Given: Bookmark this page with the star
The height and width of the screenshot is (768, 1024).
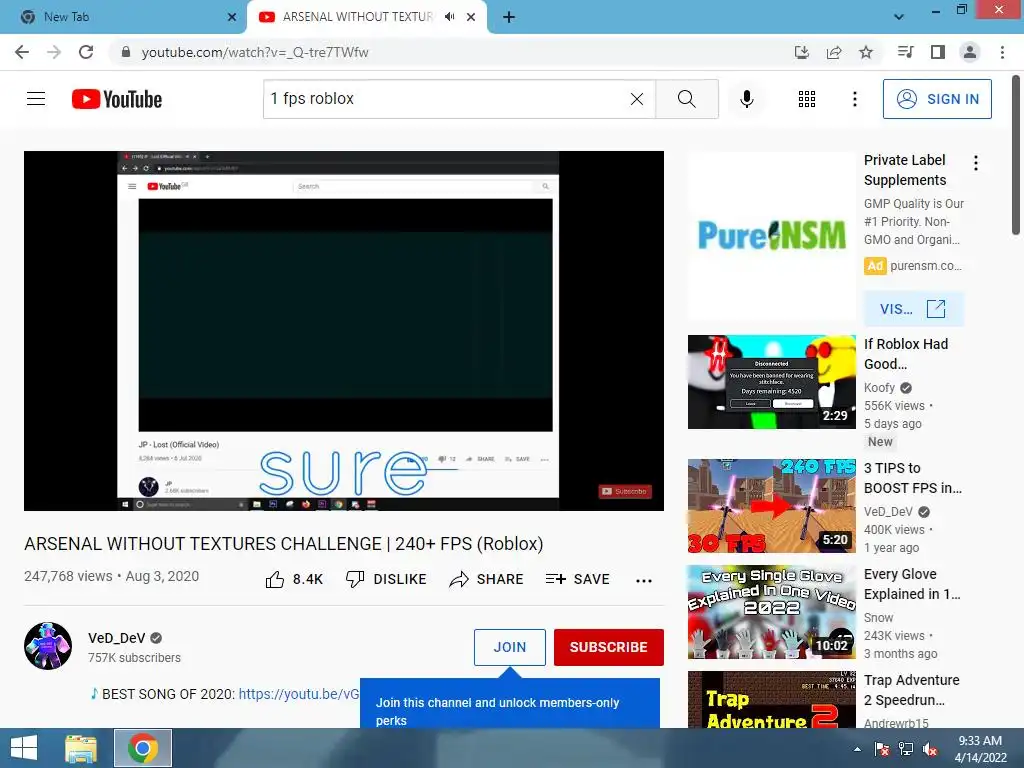Looking at the screenshot, I should (x=865, y=52).
